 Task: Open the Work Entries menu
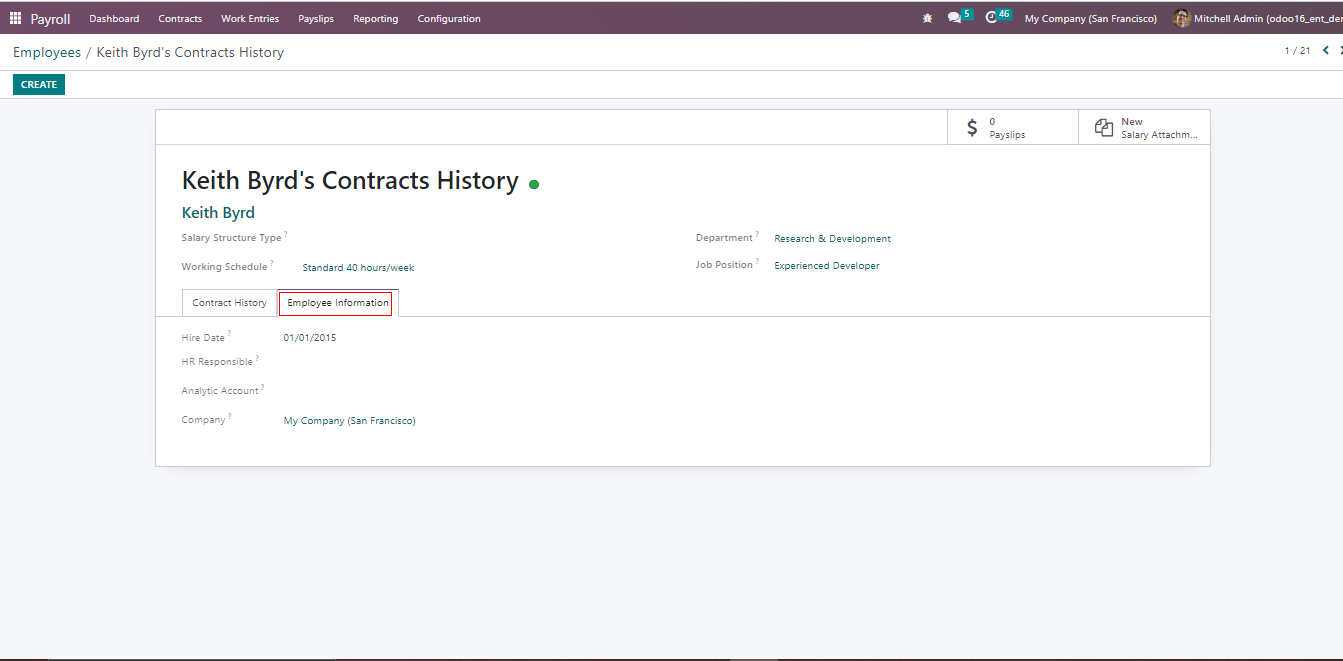[x=250, y=18]
